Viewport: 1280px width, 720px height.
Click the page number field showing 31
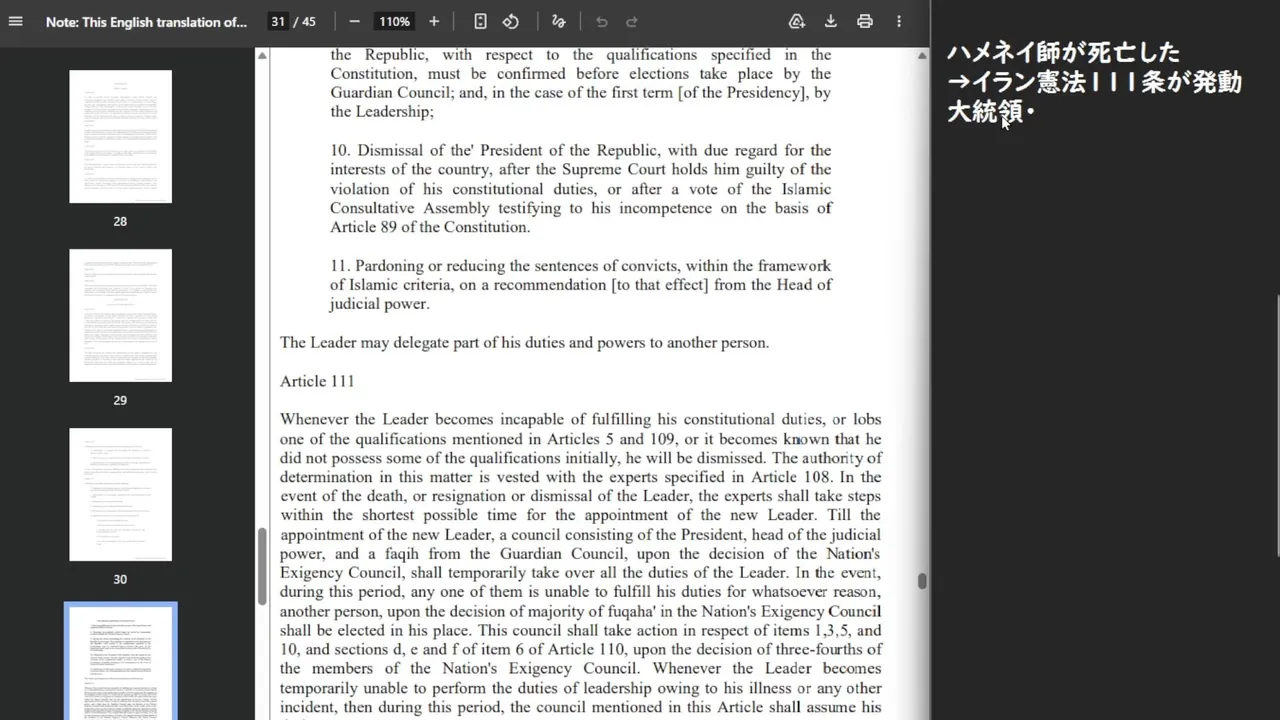click(277, 21)
